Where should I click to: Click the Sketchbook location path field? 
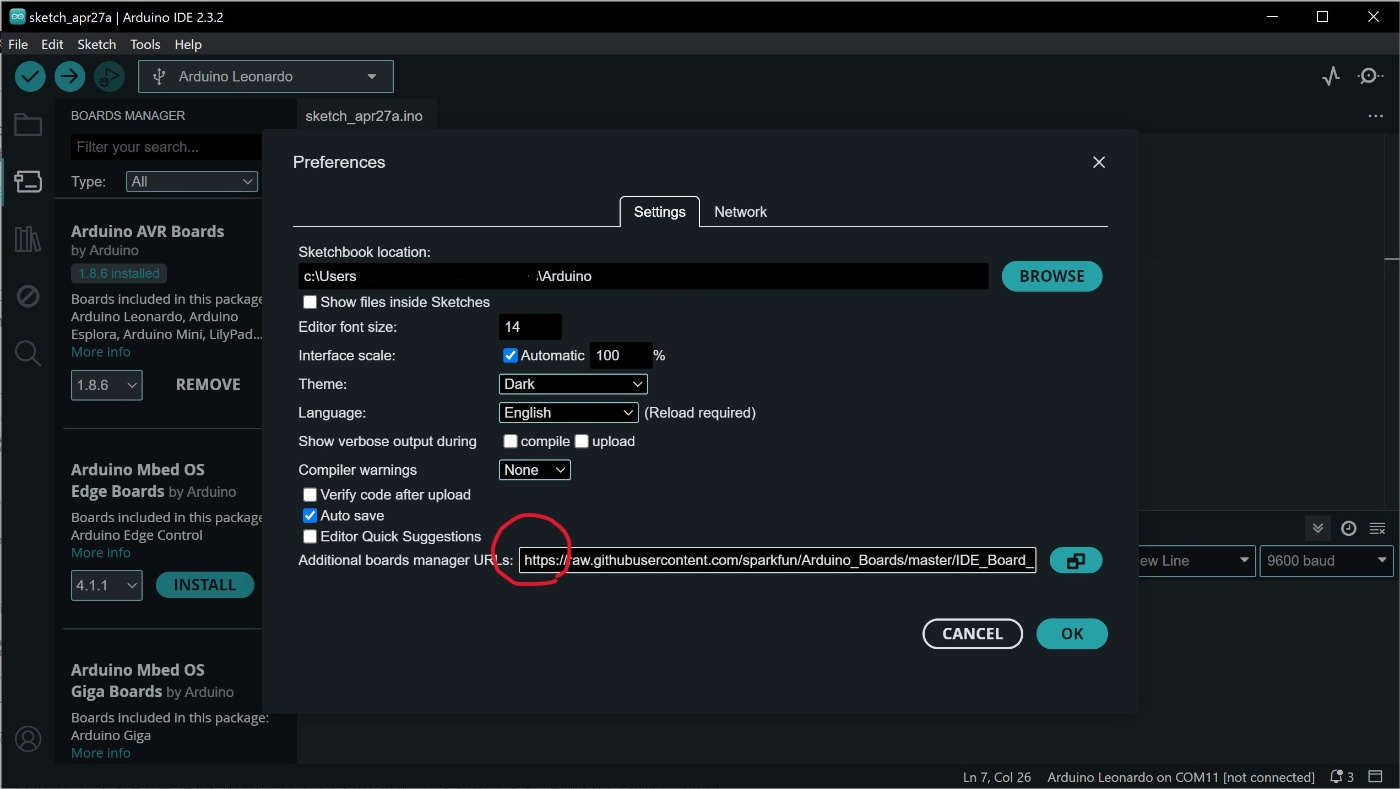coord(643,276)
